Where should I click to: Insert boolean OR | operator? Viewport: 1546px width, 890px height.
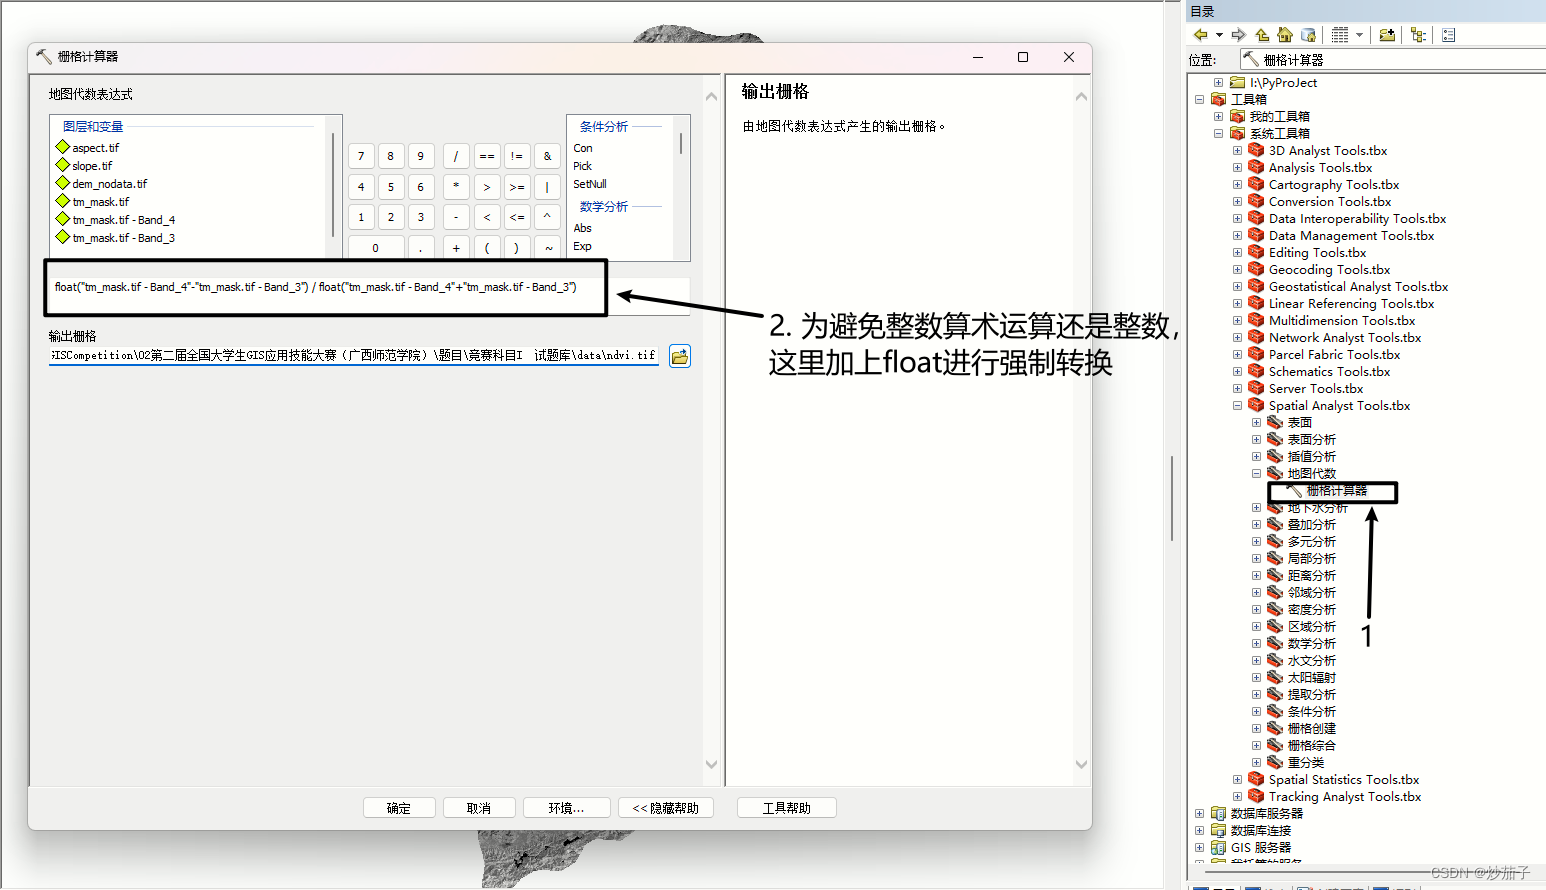547,186
